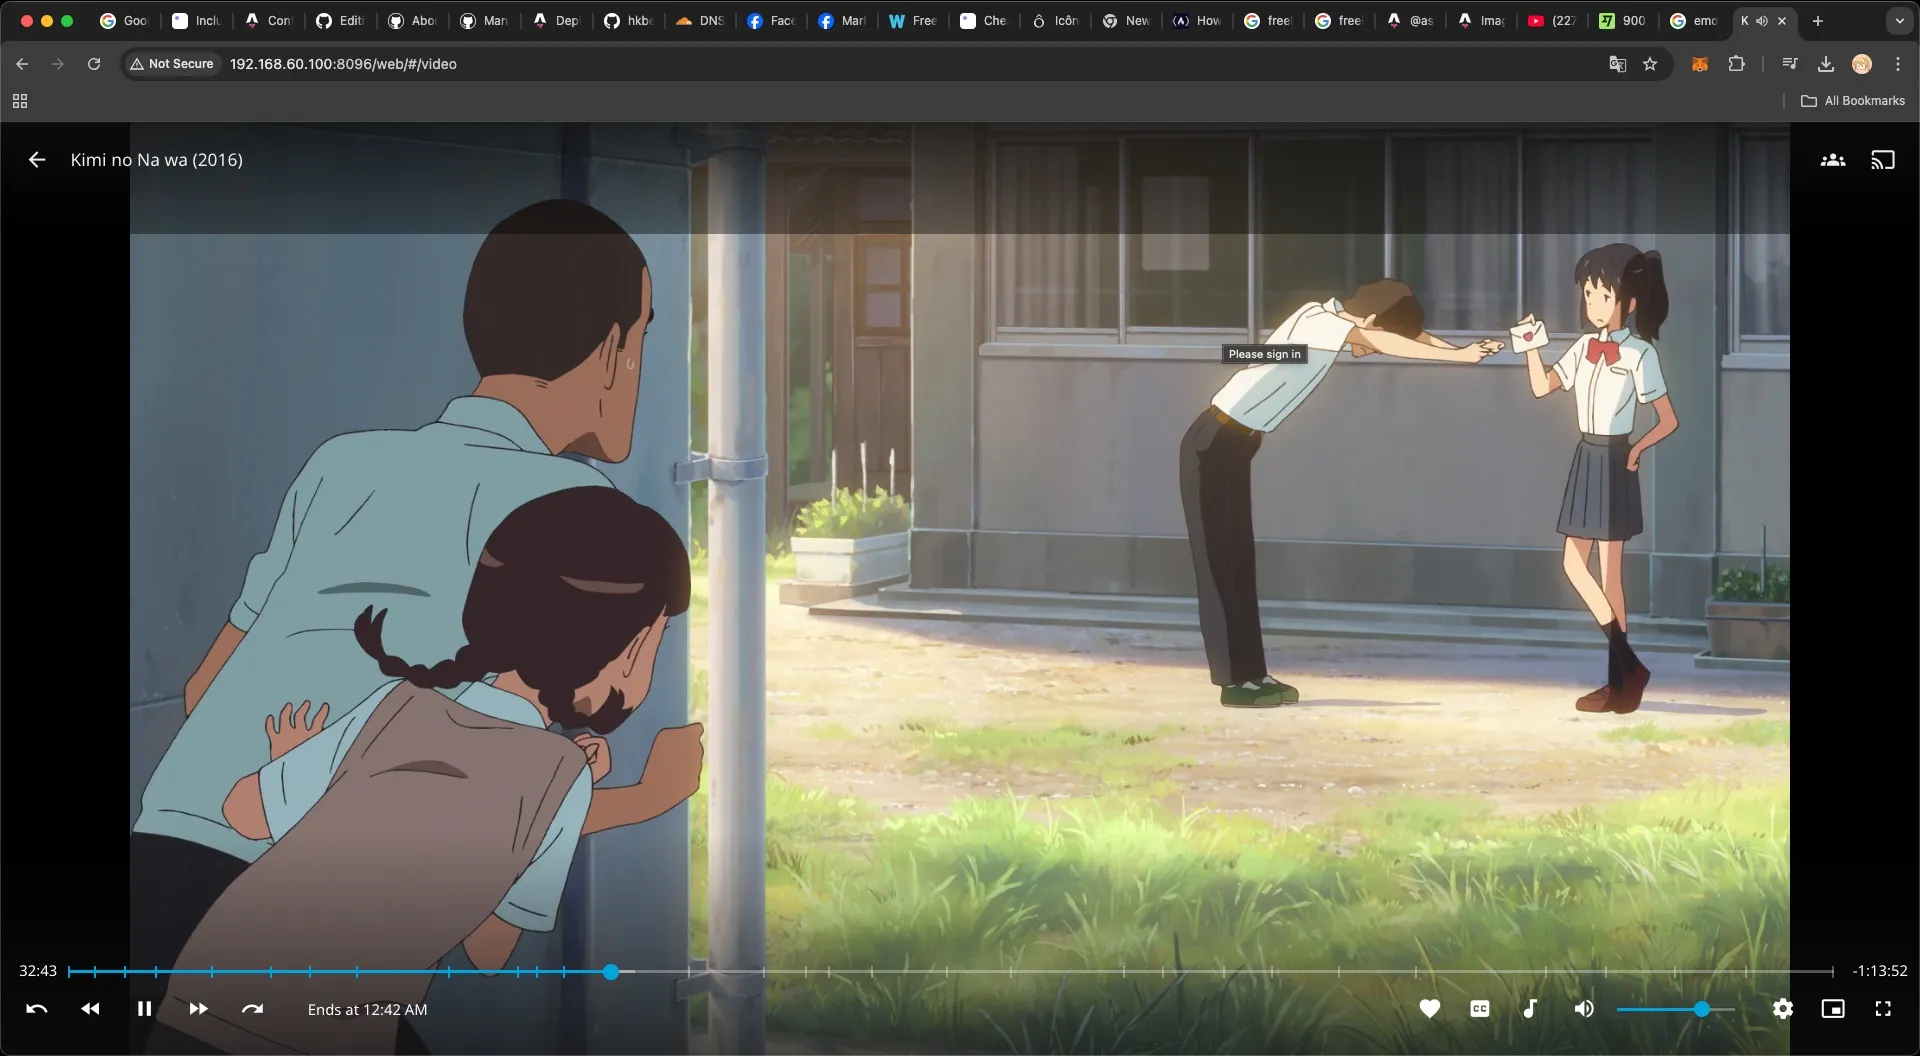The height and width of the screenshot is (1056, 1920).
Task: Pause the video playback
Action: click(x=144, y=1009)
